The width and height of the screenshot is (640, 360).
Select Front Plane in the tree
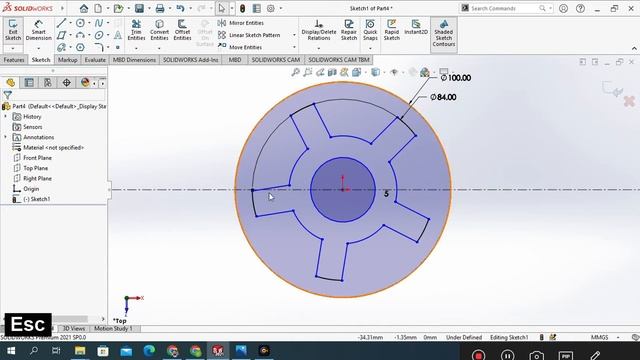click(33, 158)
